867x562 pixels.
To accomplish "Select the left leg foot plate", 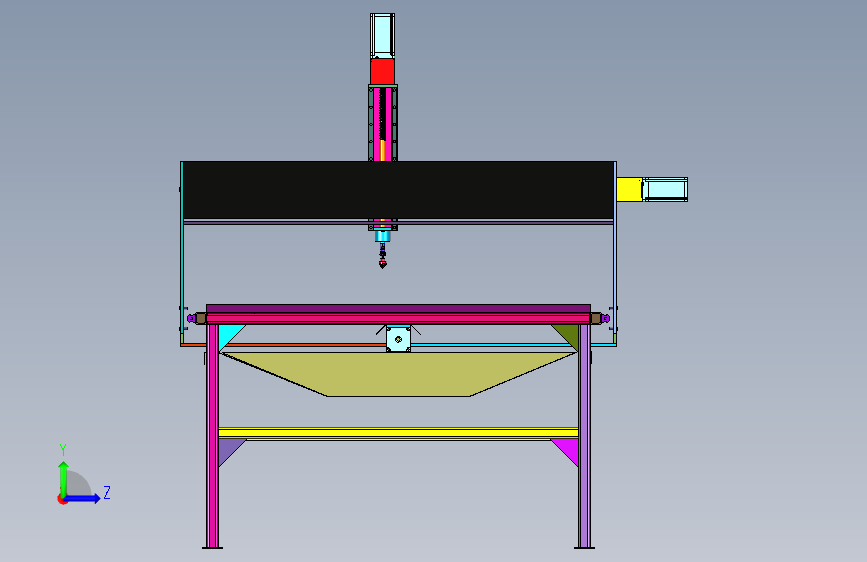I will point(212,548).
